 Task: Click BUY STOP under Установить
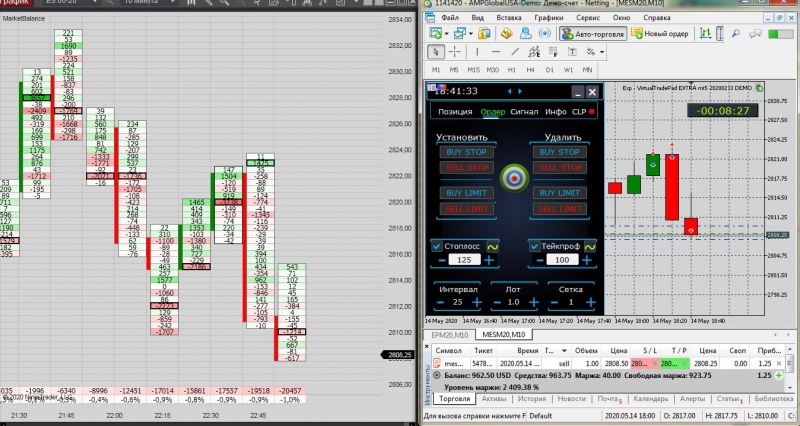[466, 152]
